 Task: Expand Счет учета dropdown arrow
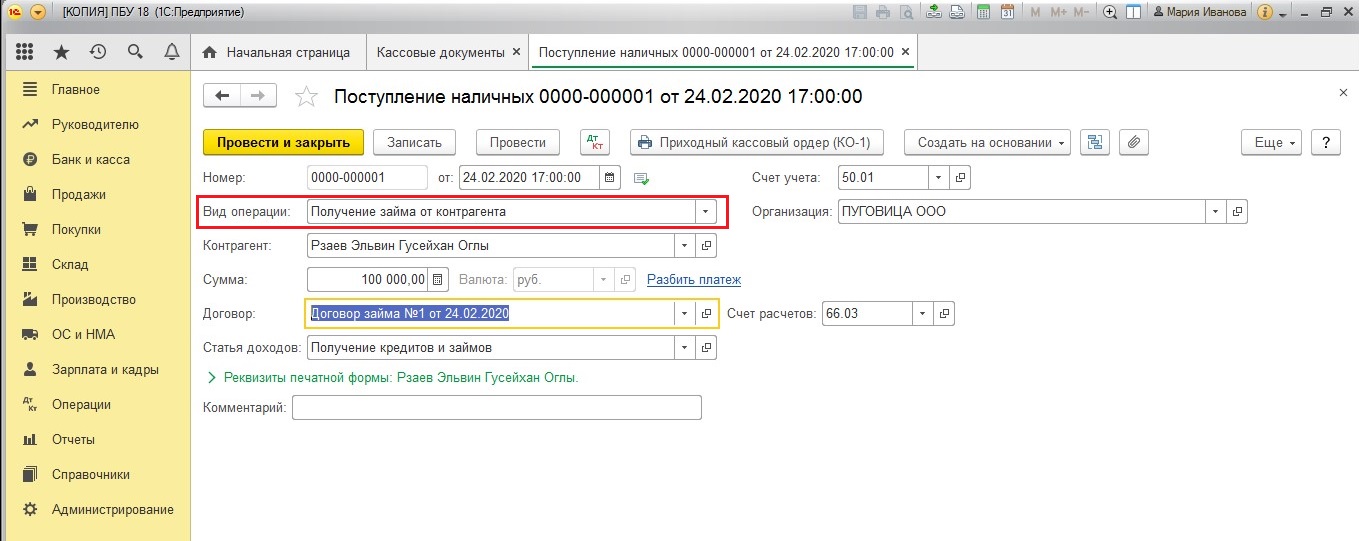(x=939, y=177)
